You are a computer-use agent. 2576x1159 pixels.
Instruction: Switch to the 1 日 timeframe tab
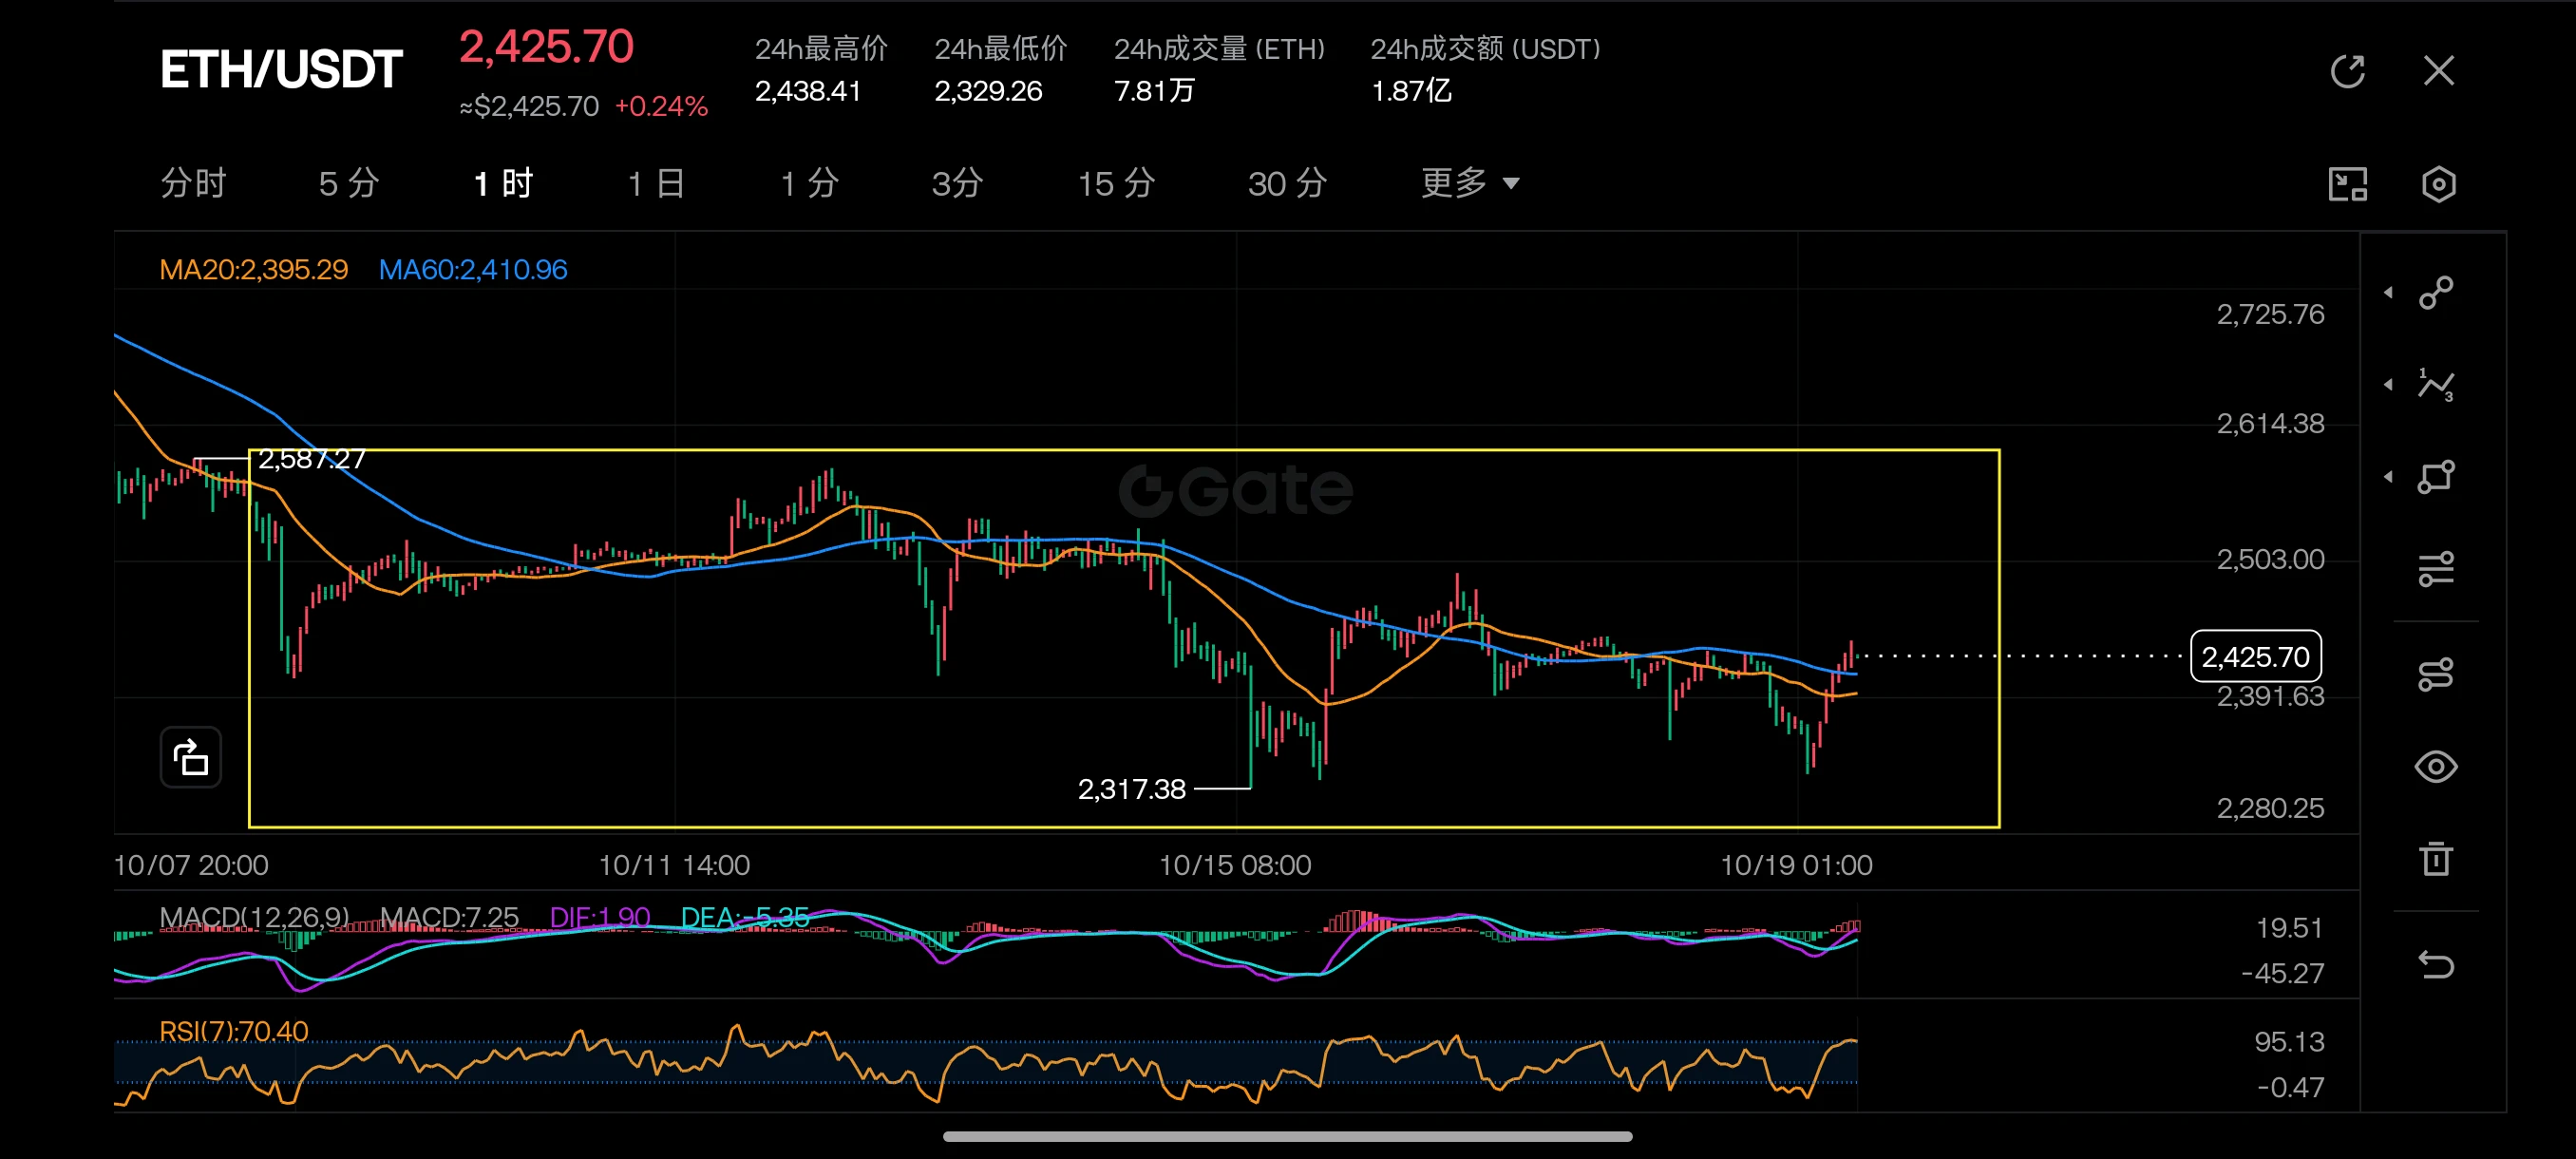point(656,184)
